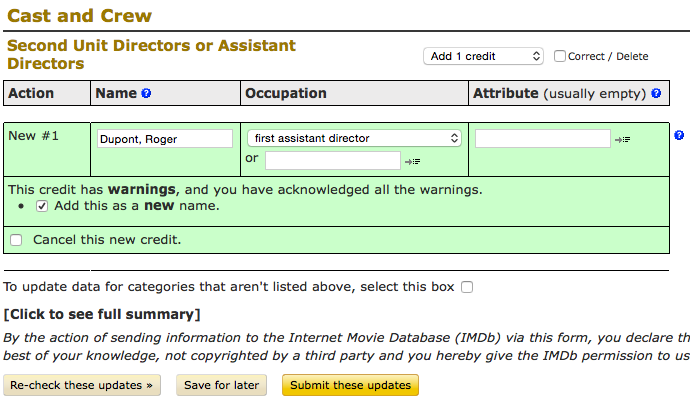Focus the custom occupation text field after 'or'
The height and width of the screenshot is (400, 690).
(x=332, y=161)
